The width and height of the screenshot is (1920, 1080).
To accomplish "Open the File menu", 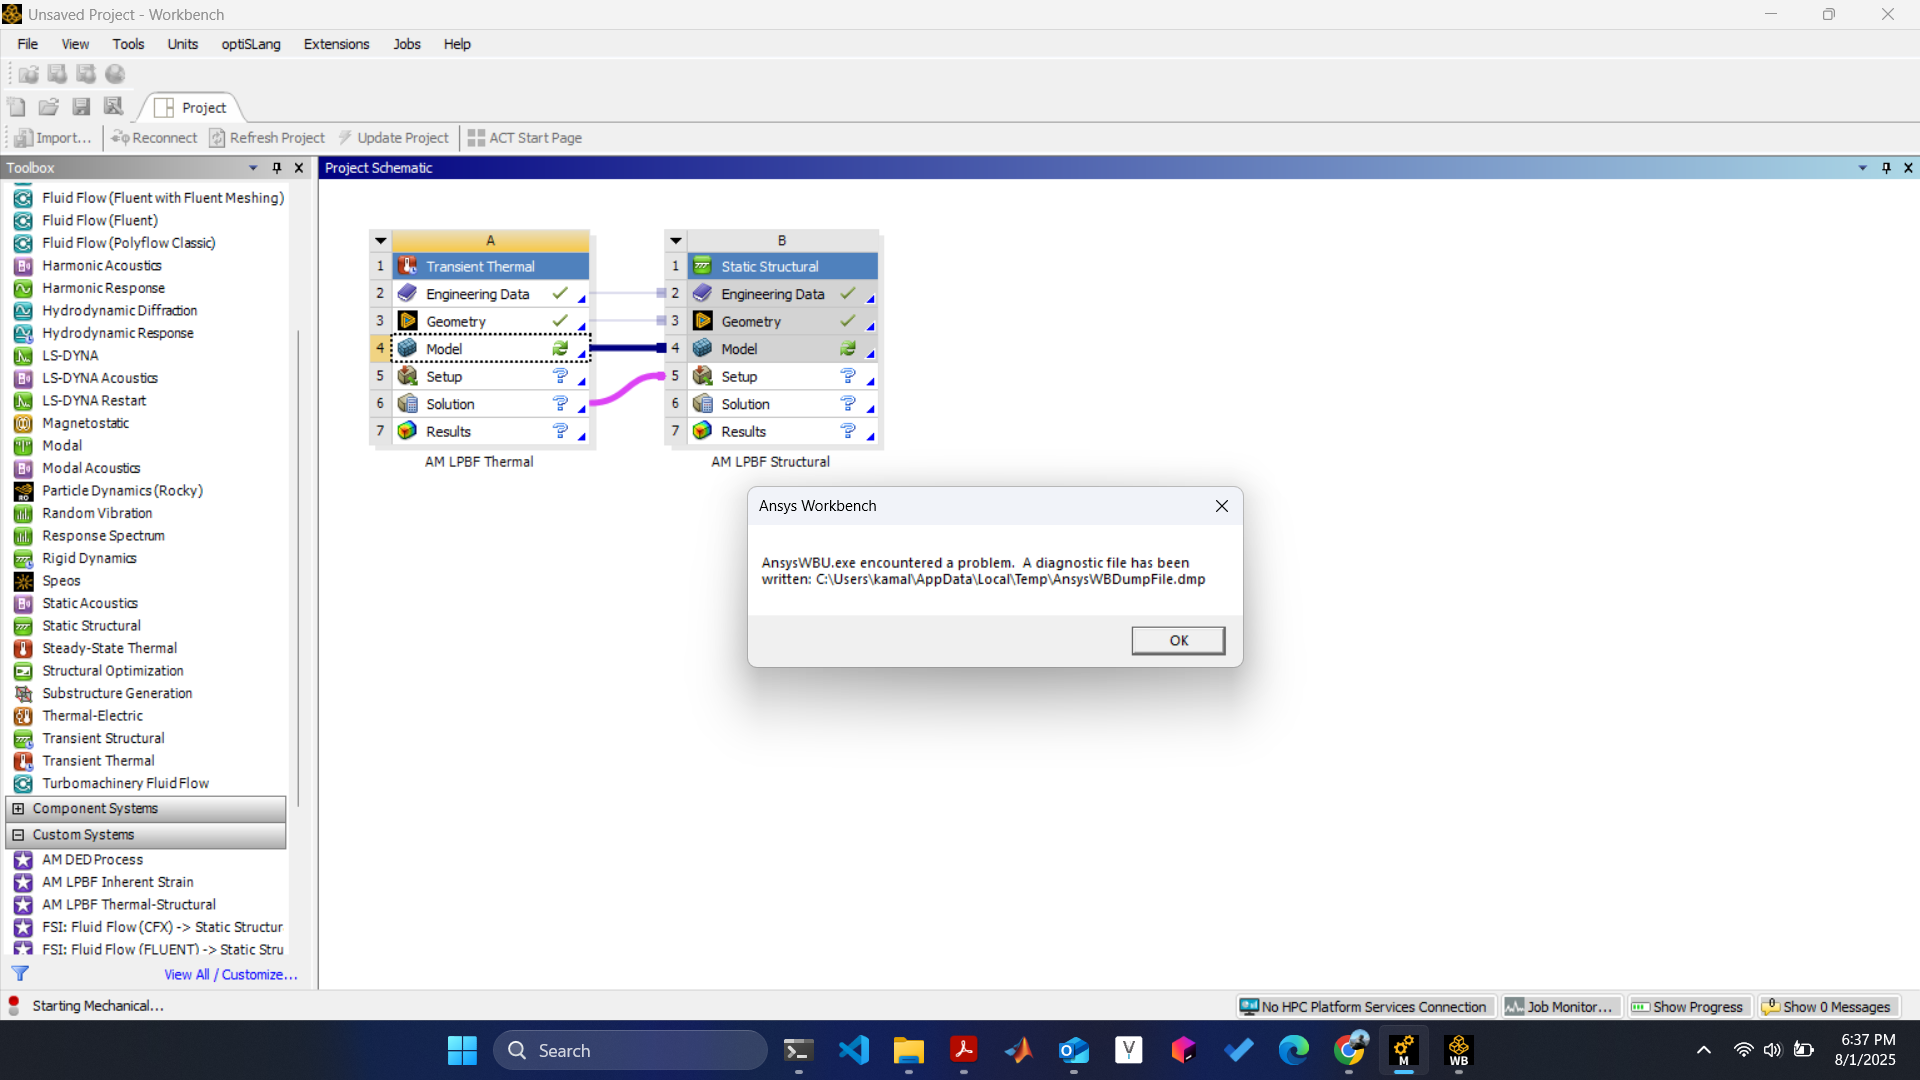I will click(28, 44).
